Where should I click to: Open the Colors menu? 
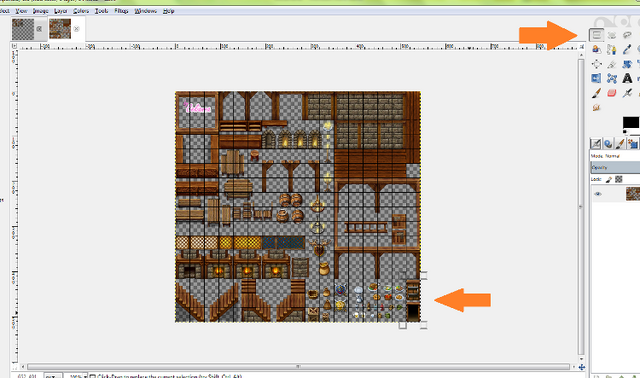pyautogui.click(x=81, y=11)
